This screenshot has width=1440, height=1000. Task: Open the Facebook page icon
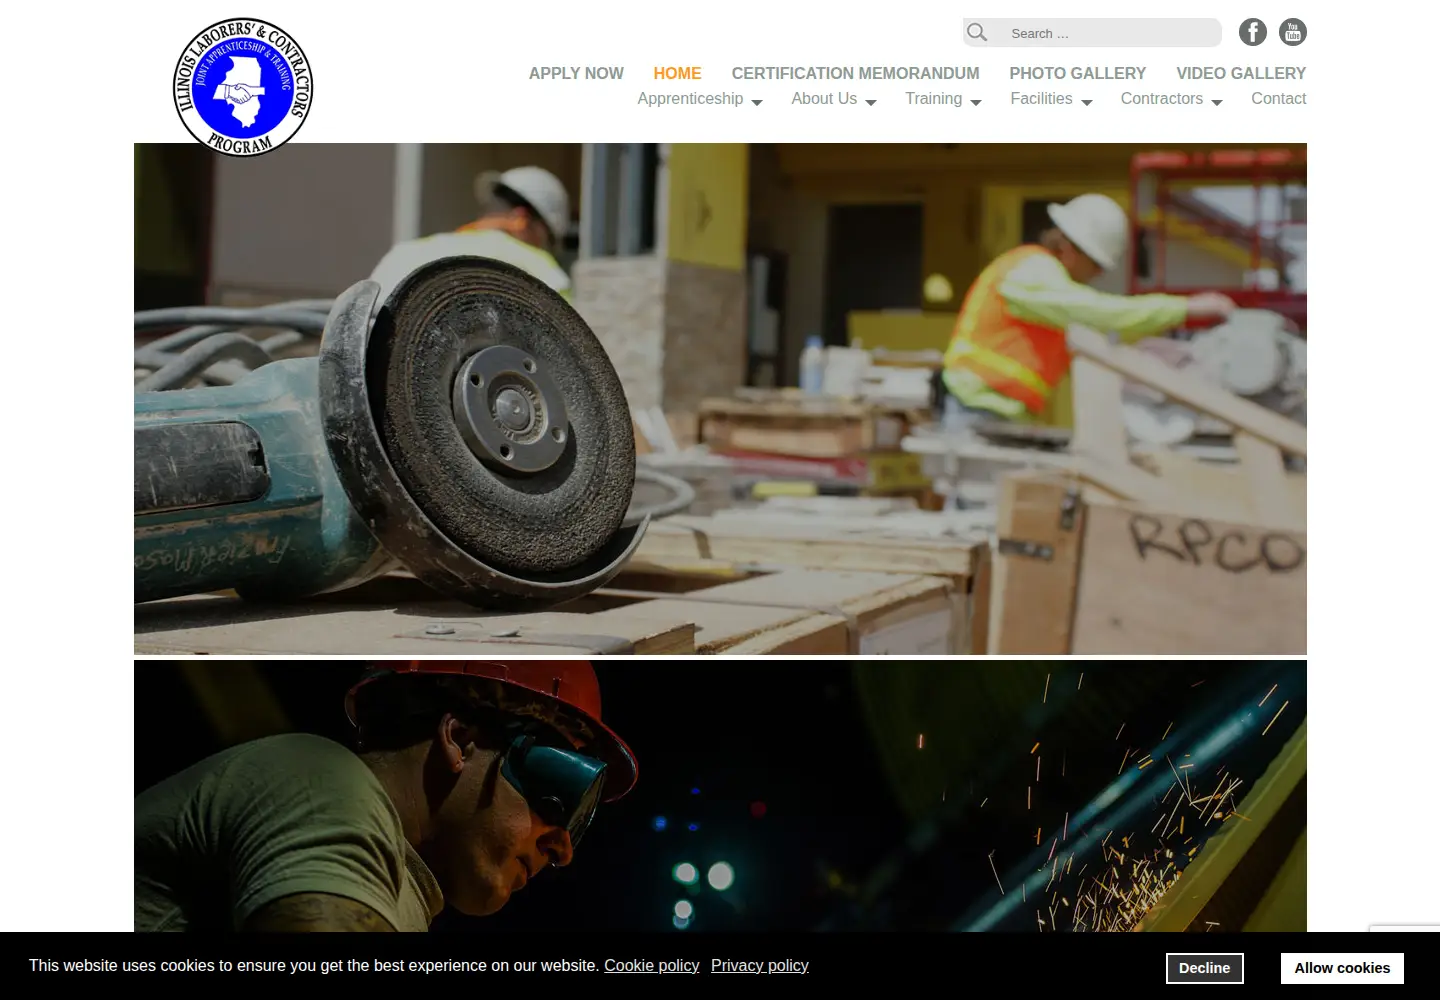tap(1252, 32)
